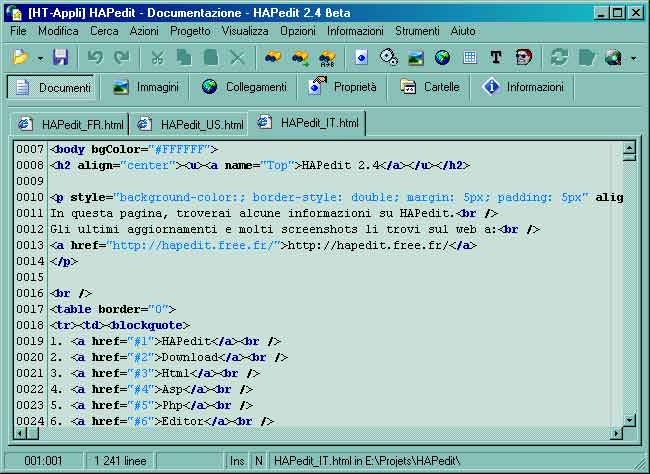This screenshot has width=650, height=474.
Task: Click the refresh arrows icon
Action: (559, 57)
